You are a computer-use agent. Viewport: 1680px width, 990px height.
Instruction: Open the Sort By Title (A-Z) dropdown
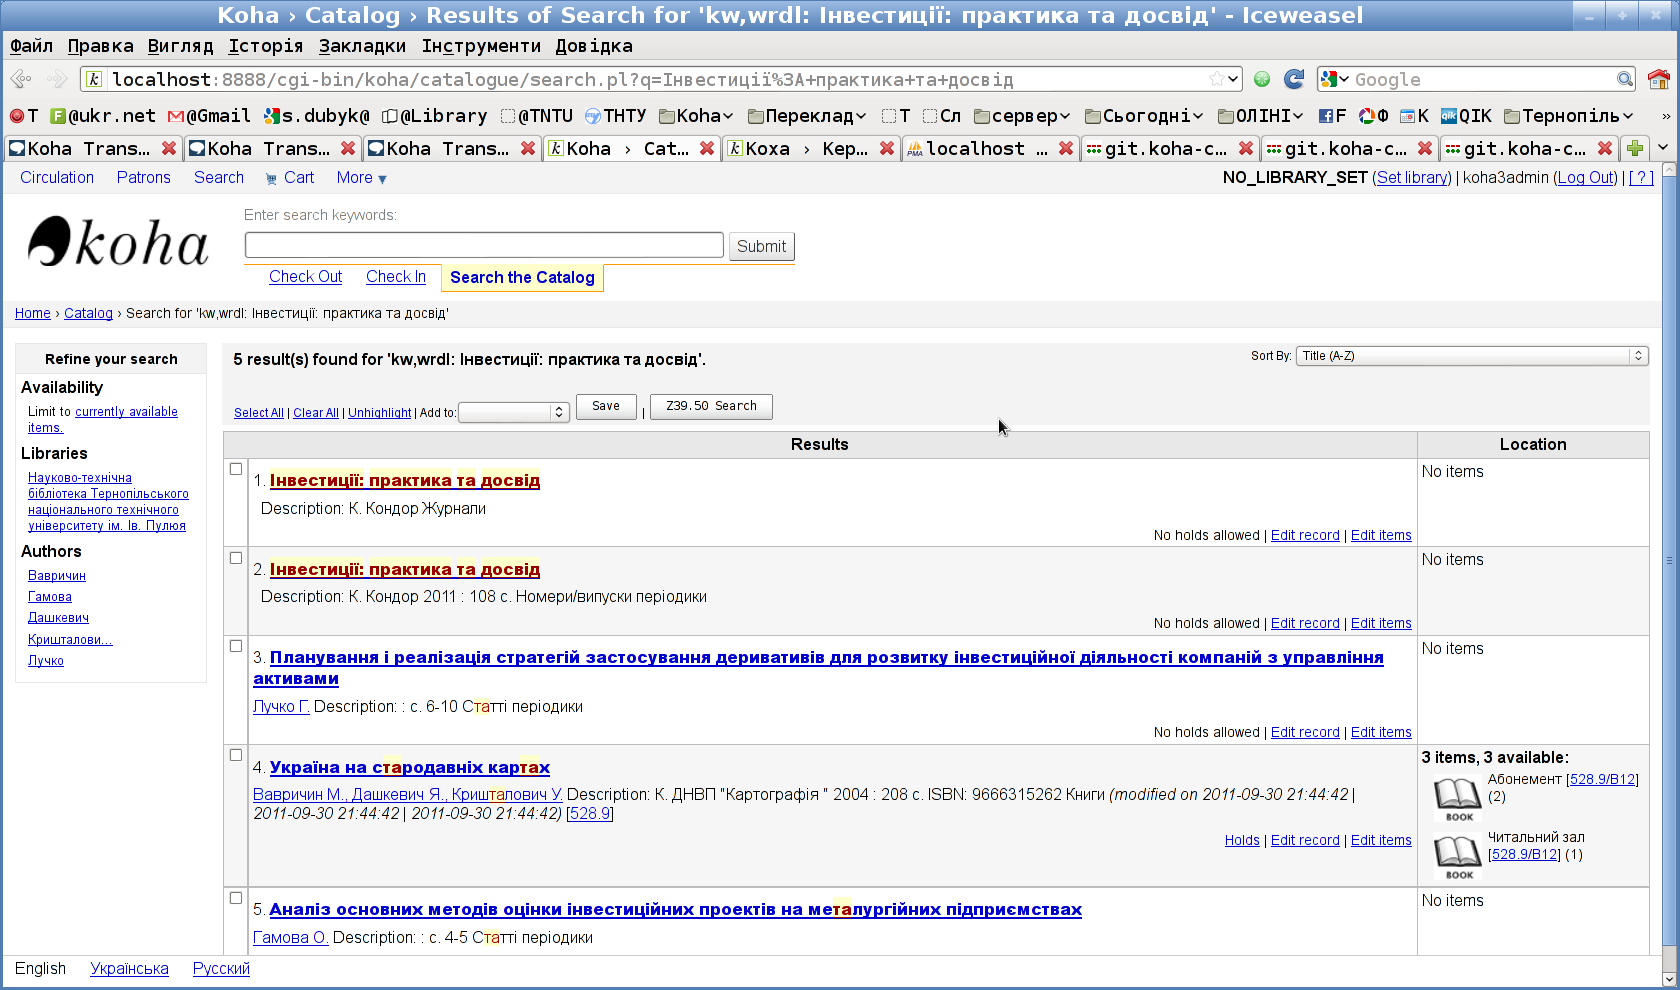tap(1471, 356)
